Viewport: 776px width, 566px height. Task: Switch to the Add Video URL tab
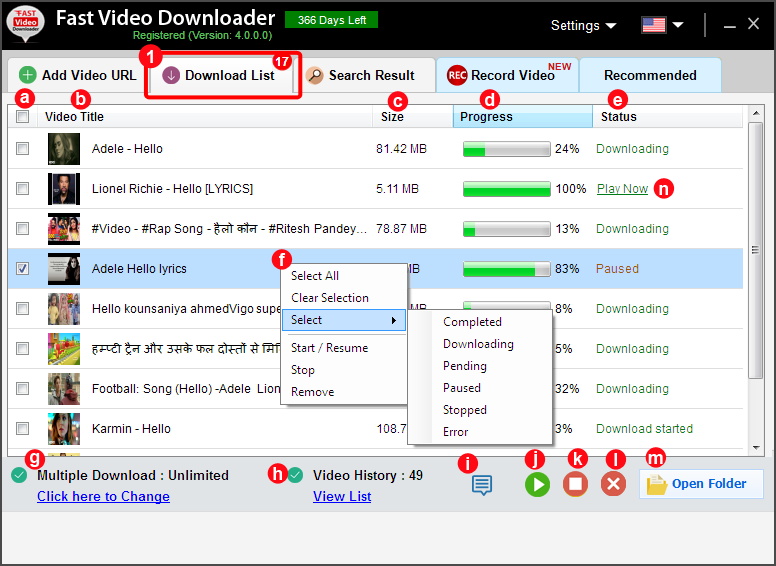[77, 75]
